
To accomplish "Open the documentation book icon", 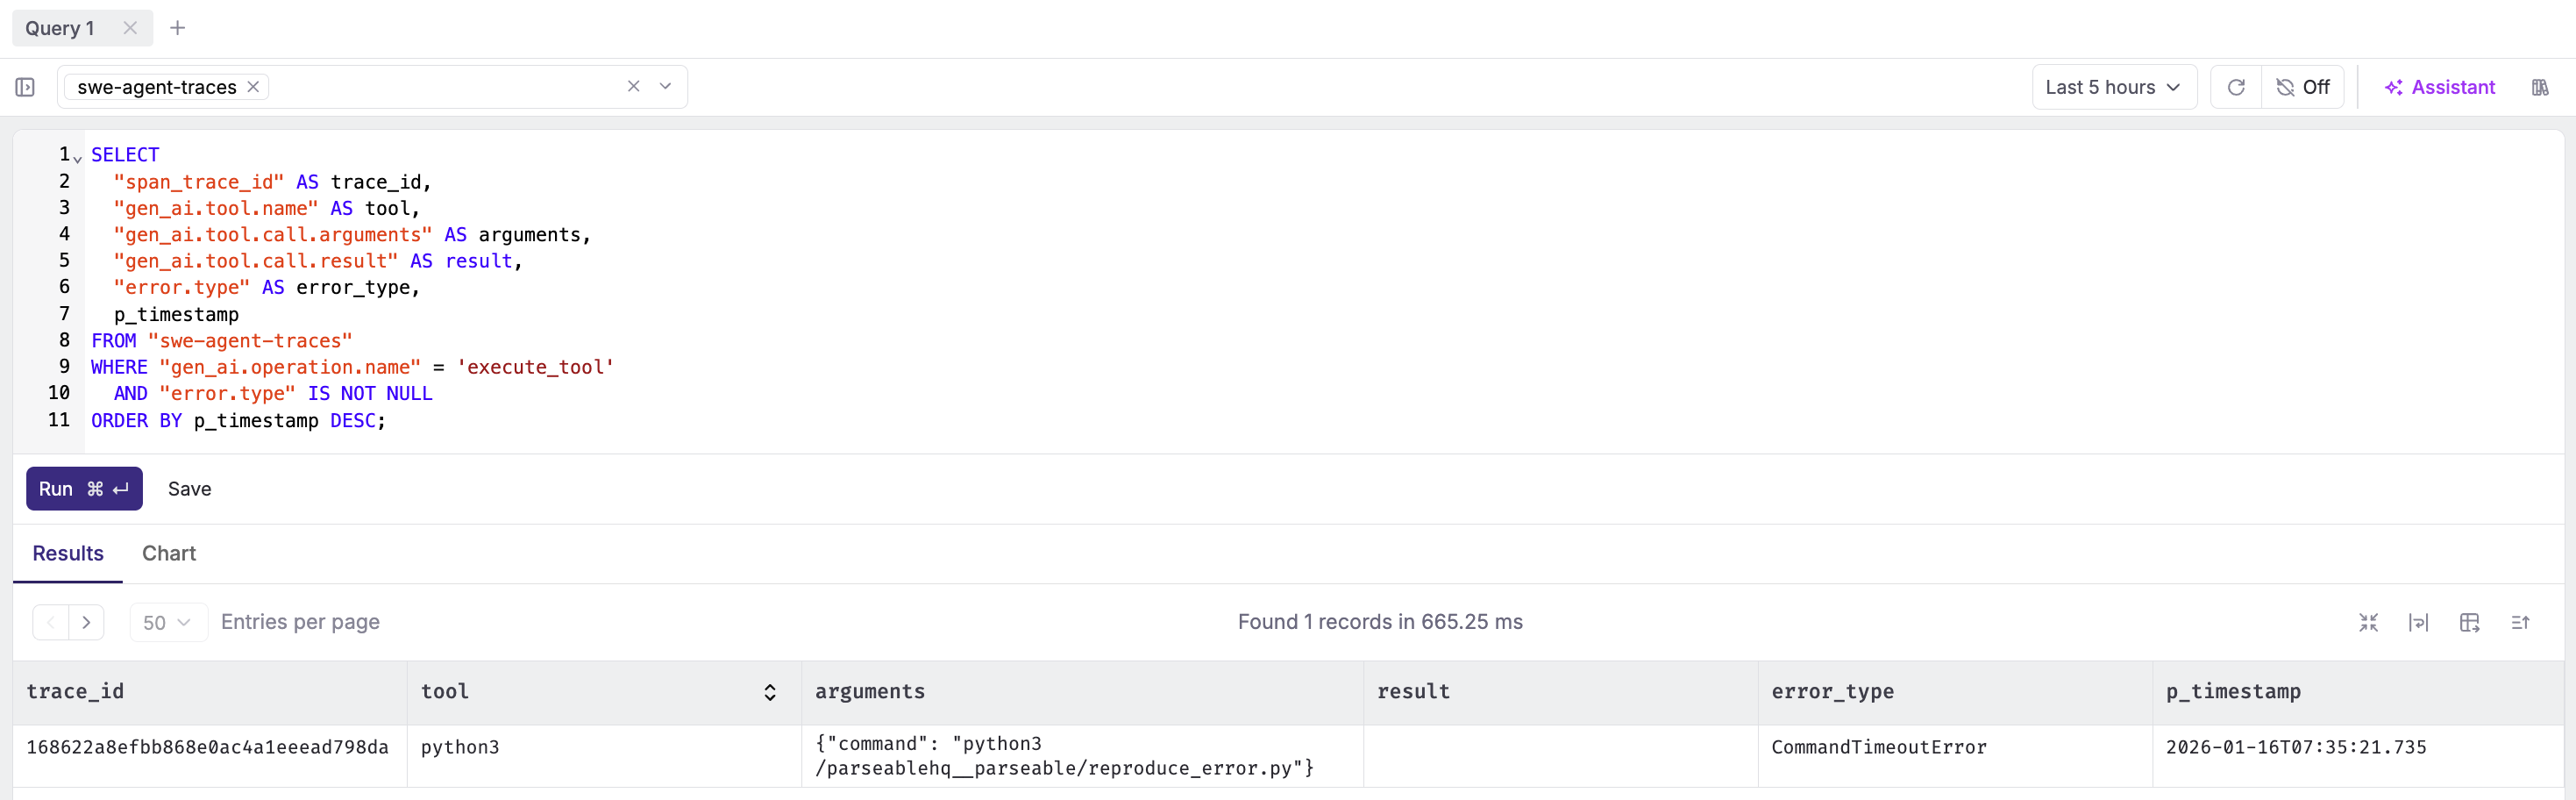I will [2539, 88].
